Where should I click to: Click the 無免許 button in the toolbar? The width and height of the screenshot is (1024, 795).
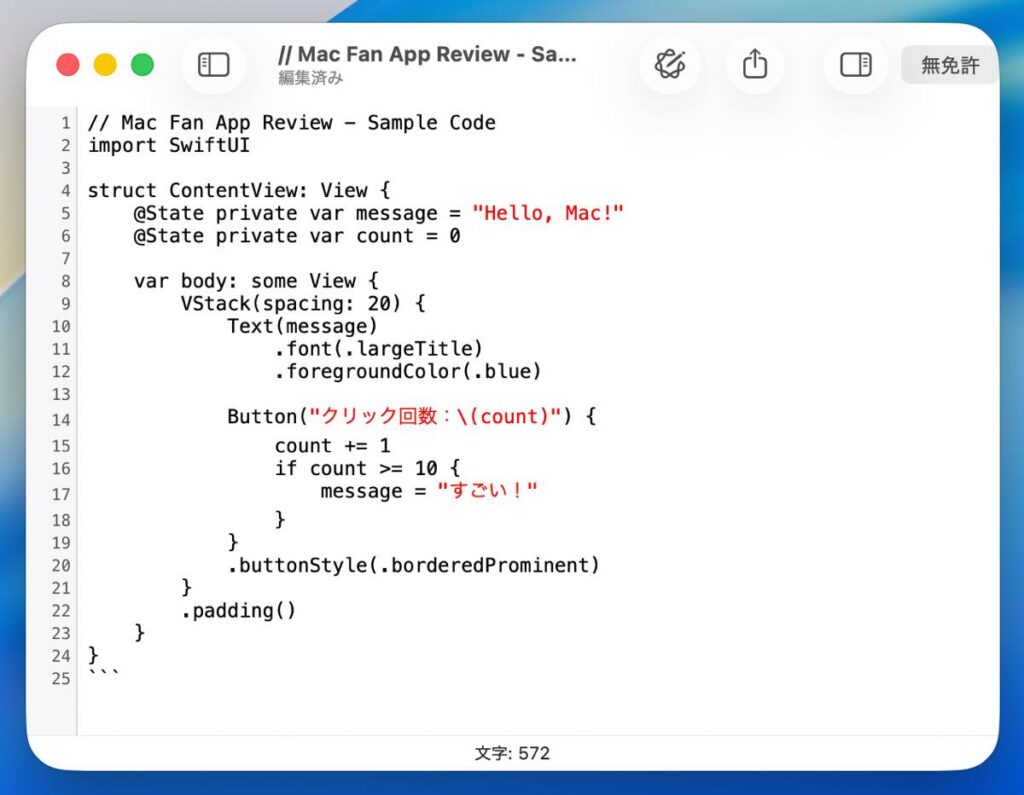click(x=949, y=65)
